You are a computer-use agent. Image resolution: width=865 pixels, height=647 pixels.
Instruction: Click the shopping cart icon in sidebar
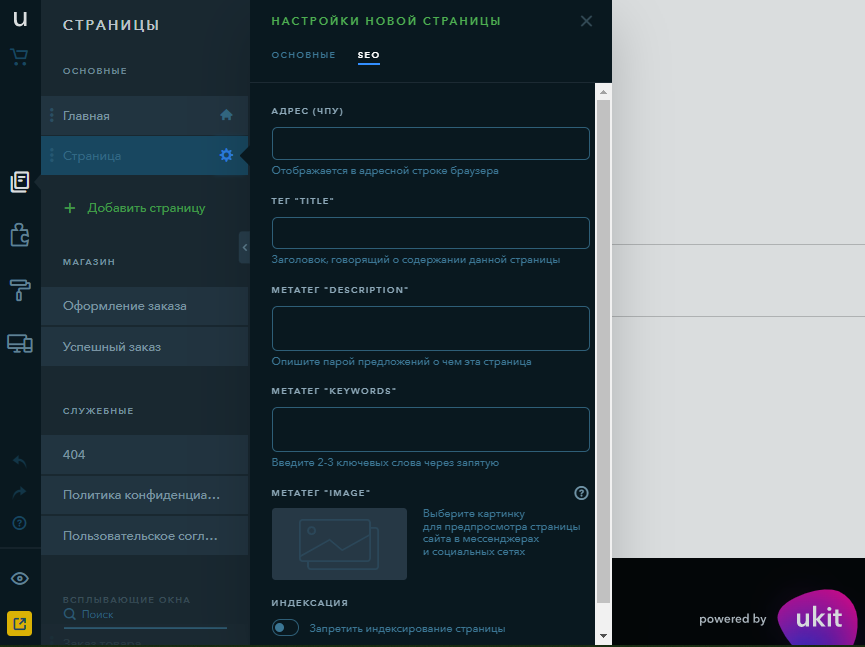tap(19, 57)
